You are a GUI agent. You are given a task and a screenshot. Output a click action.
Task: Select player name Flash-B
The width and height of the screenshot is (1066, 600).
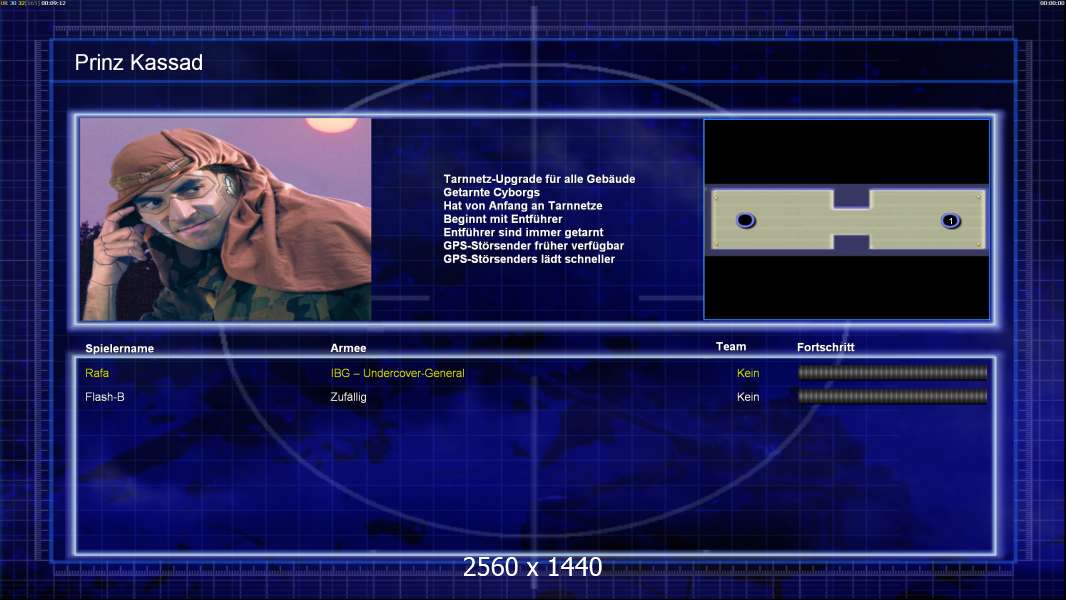(105, 397)
